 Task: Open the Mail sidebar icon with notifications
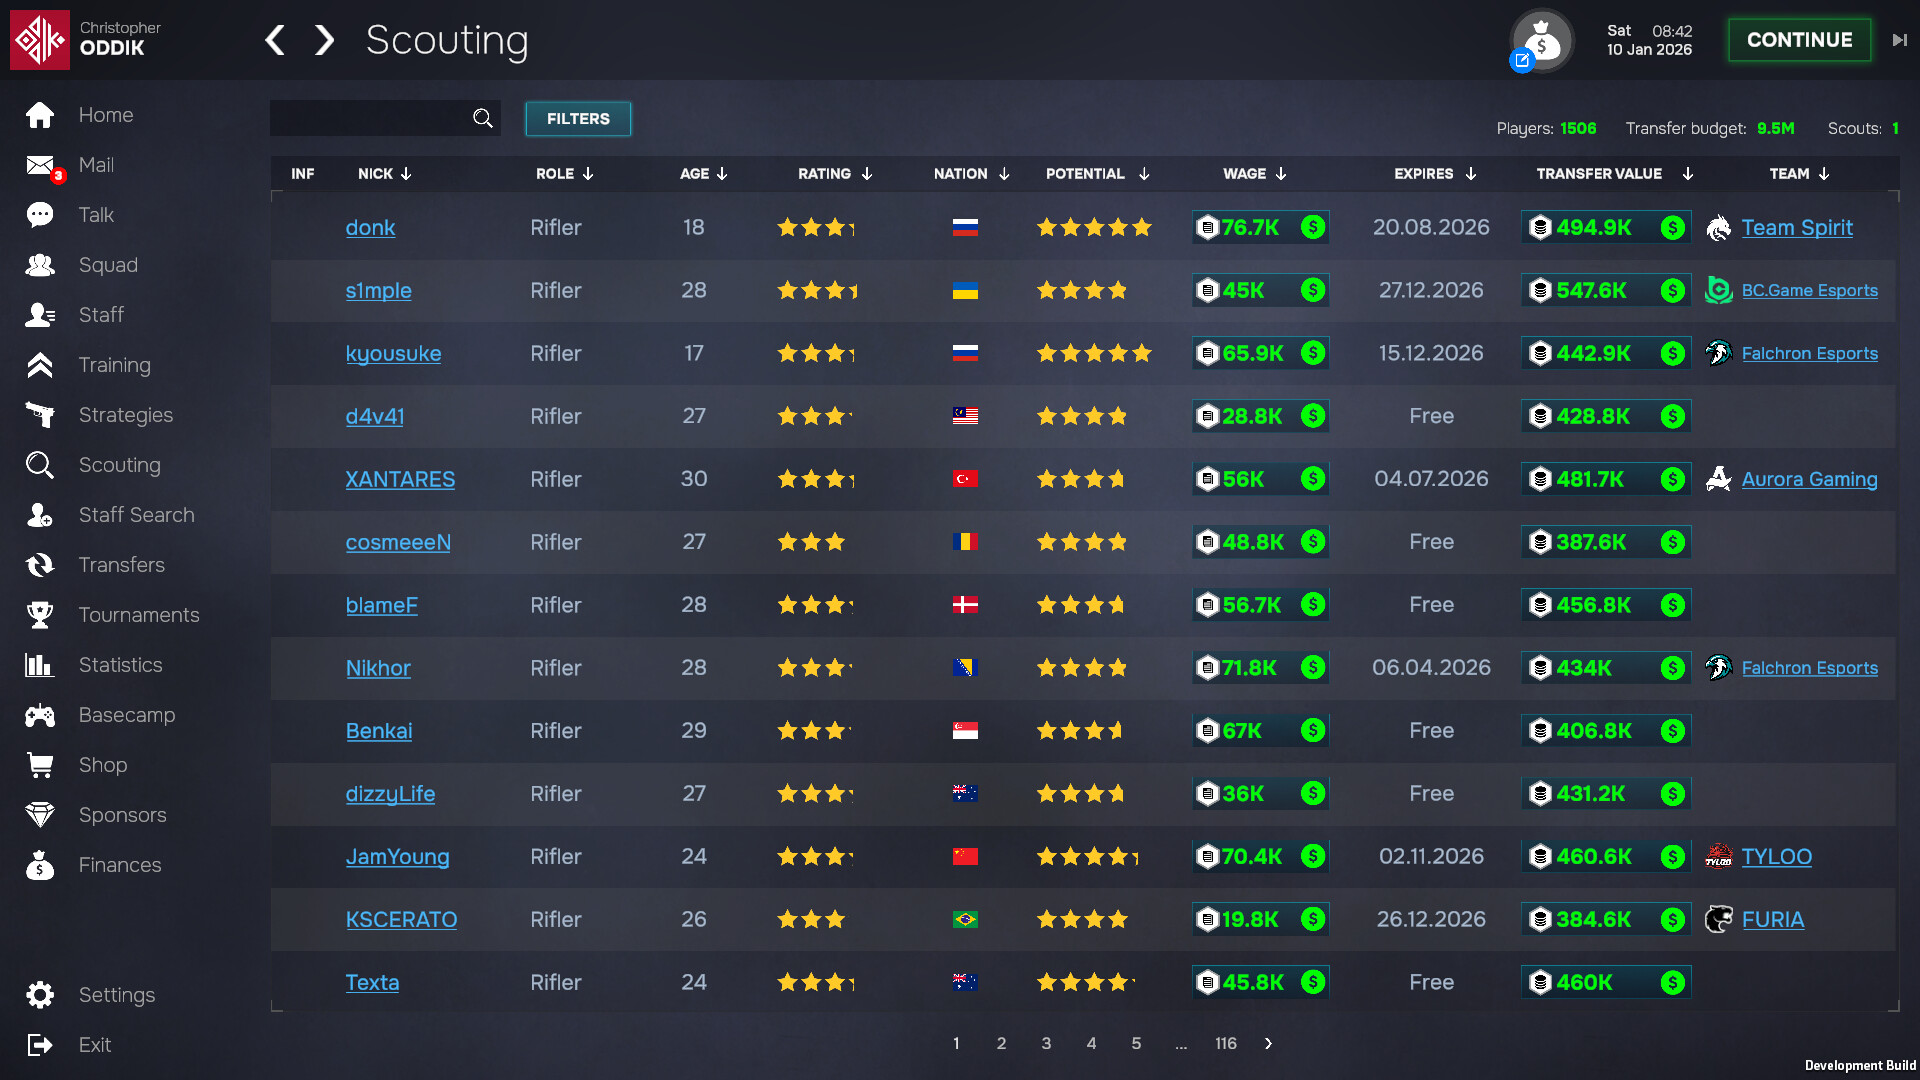(x=40, y=165)
